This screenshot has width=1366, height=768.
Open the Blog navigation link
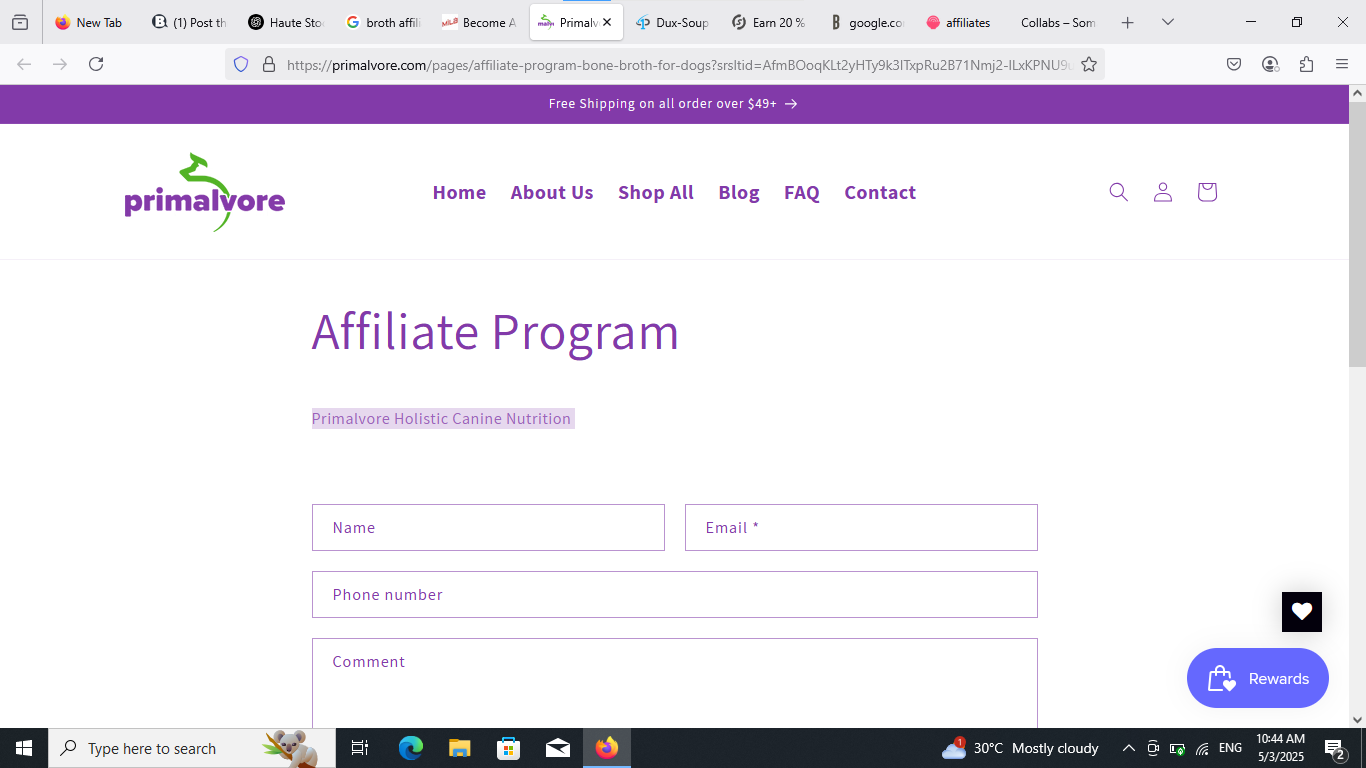[x=739, y=192]
